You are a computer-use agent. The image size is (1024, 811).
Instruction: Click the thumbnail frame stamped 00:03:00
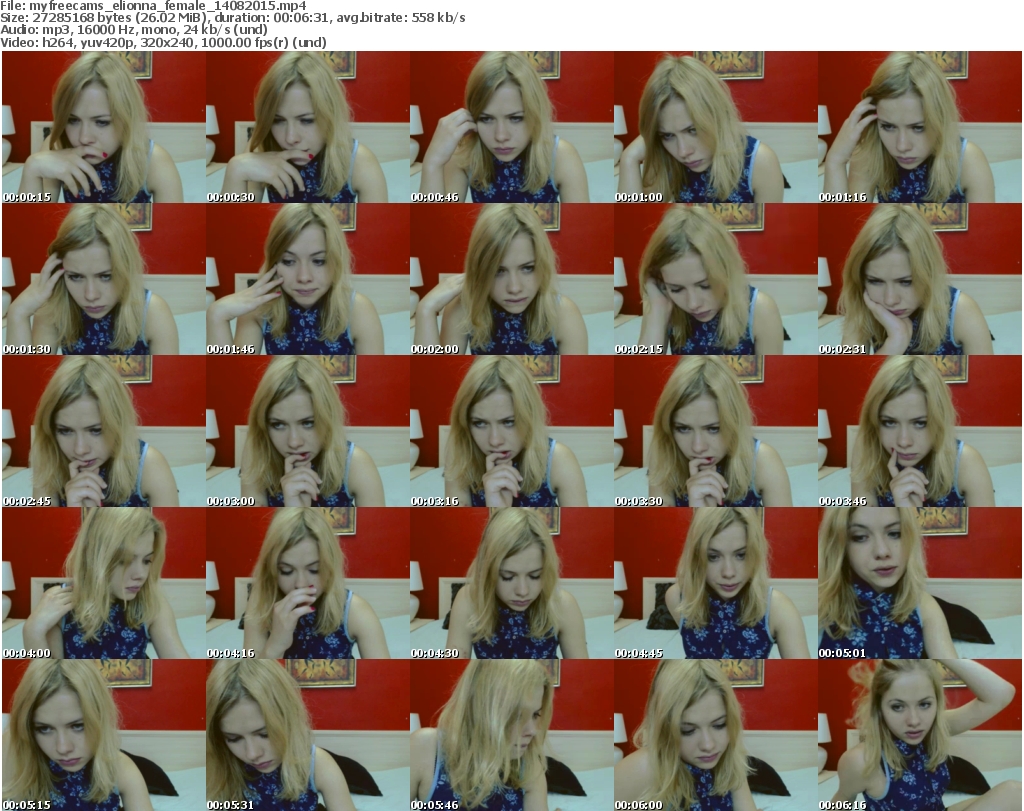(x=308, y=432)
